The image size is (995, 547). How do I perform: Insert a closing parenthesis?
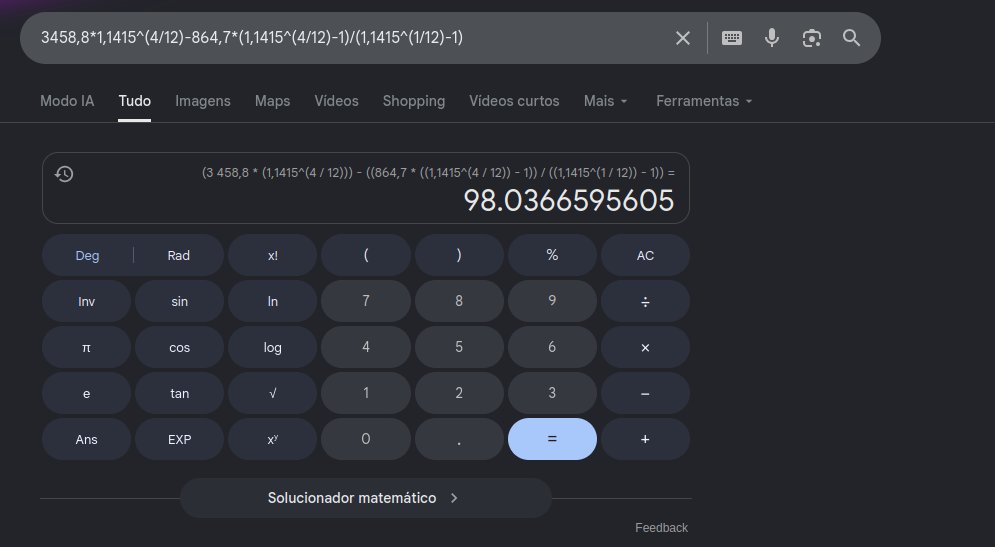[x=459, y=255]
